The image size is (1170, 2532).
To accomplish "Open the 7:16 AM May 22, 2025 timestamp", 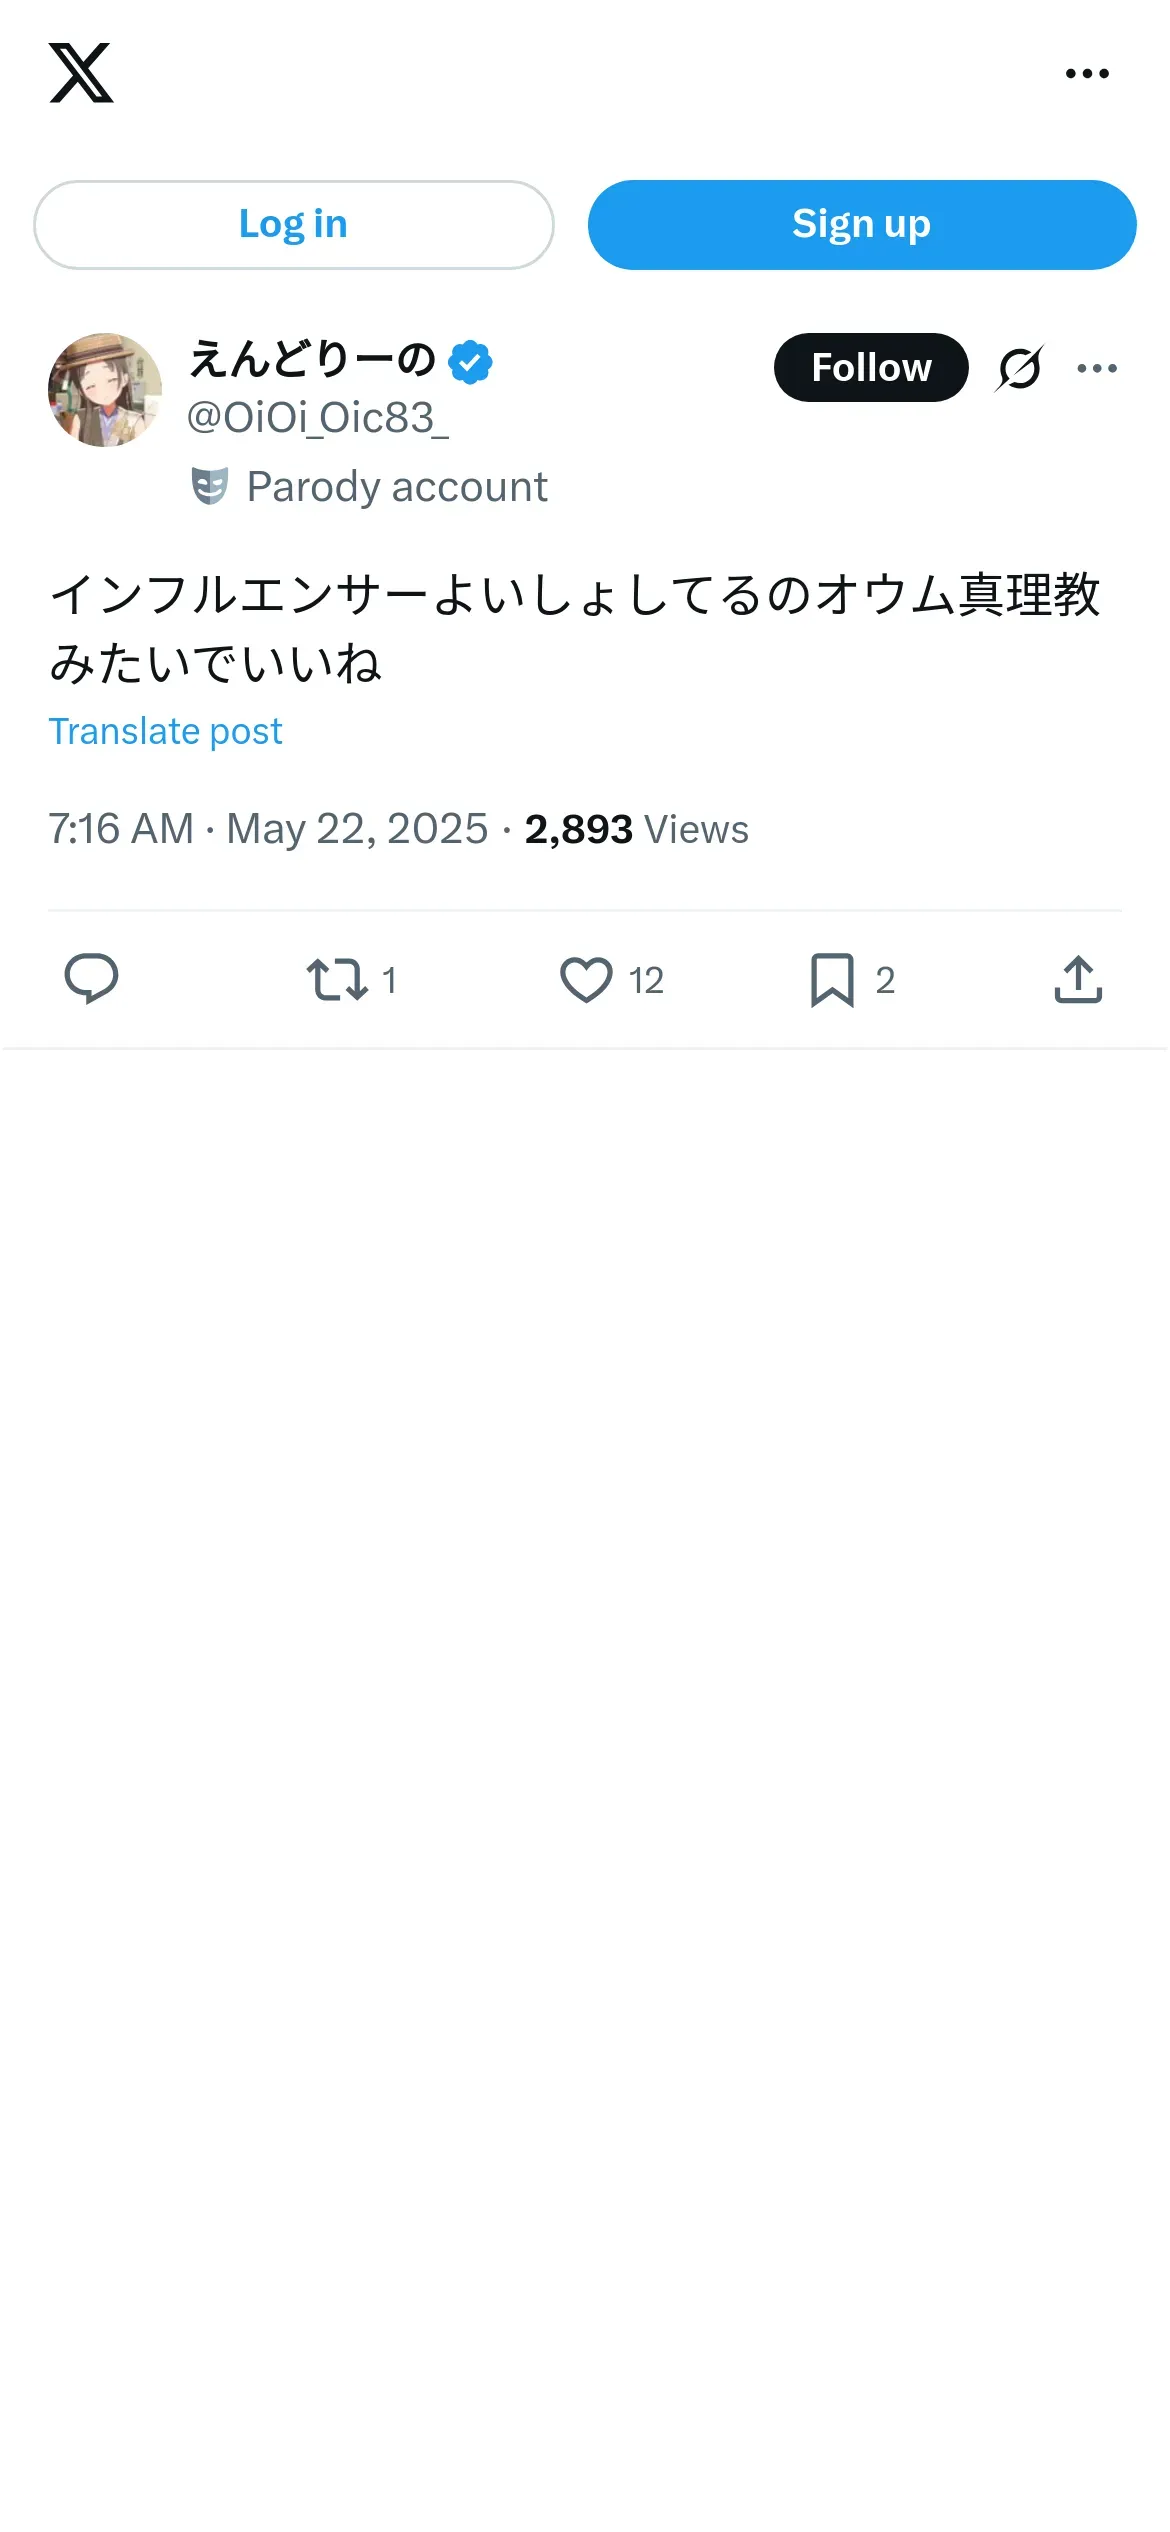I will pyautogui.click(x=268, y=829).
